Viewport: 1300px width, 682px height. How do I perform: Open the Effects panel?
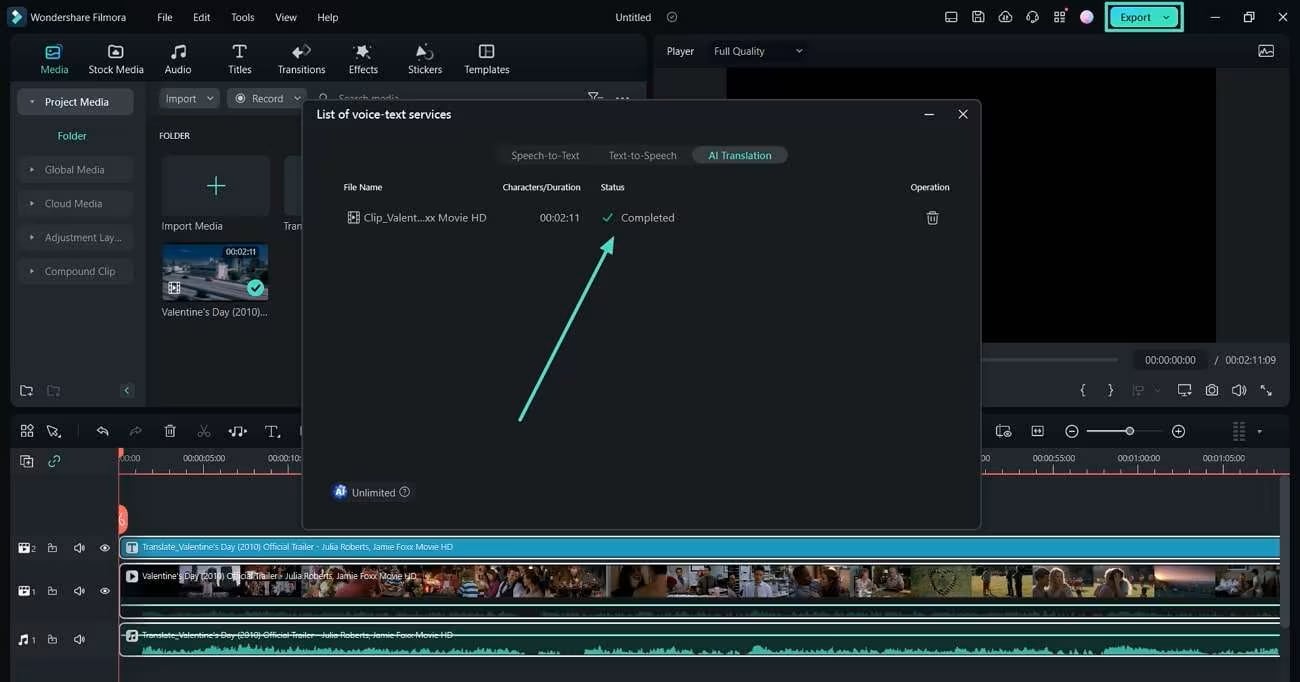pos(363,59)
